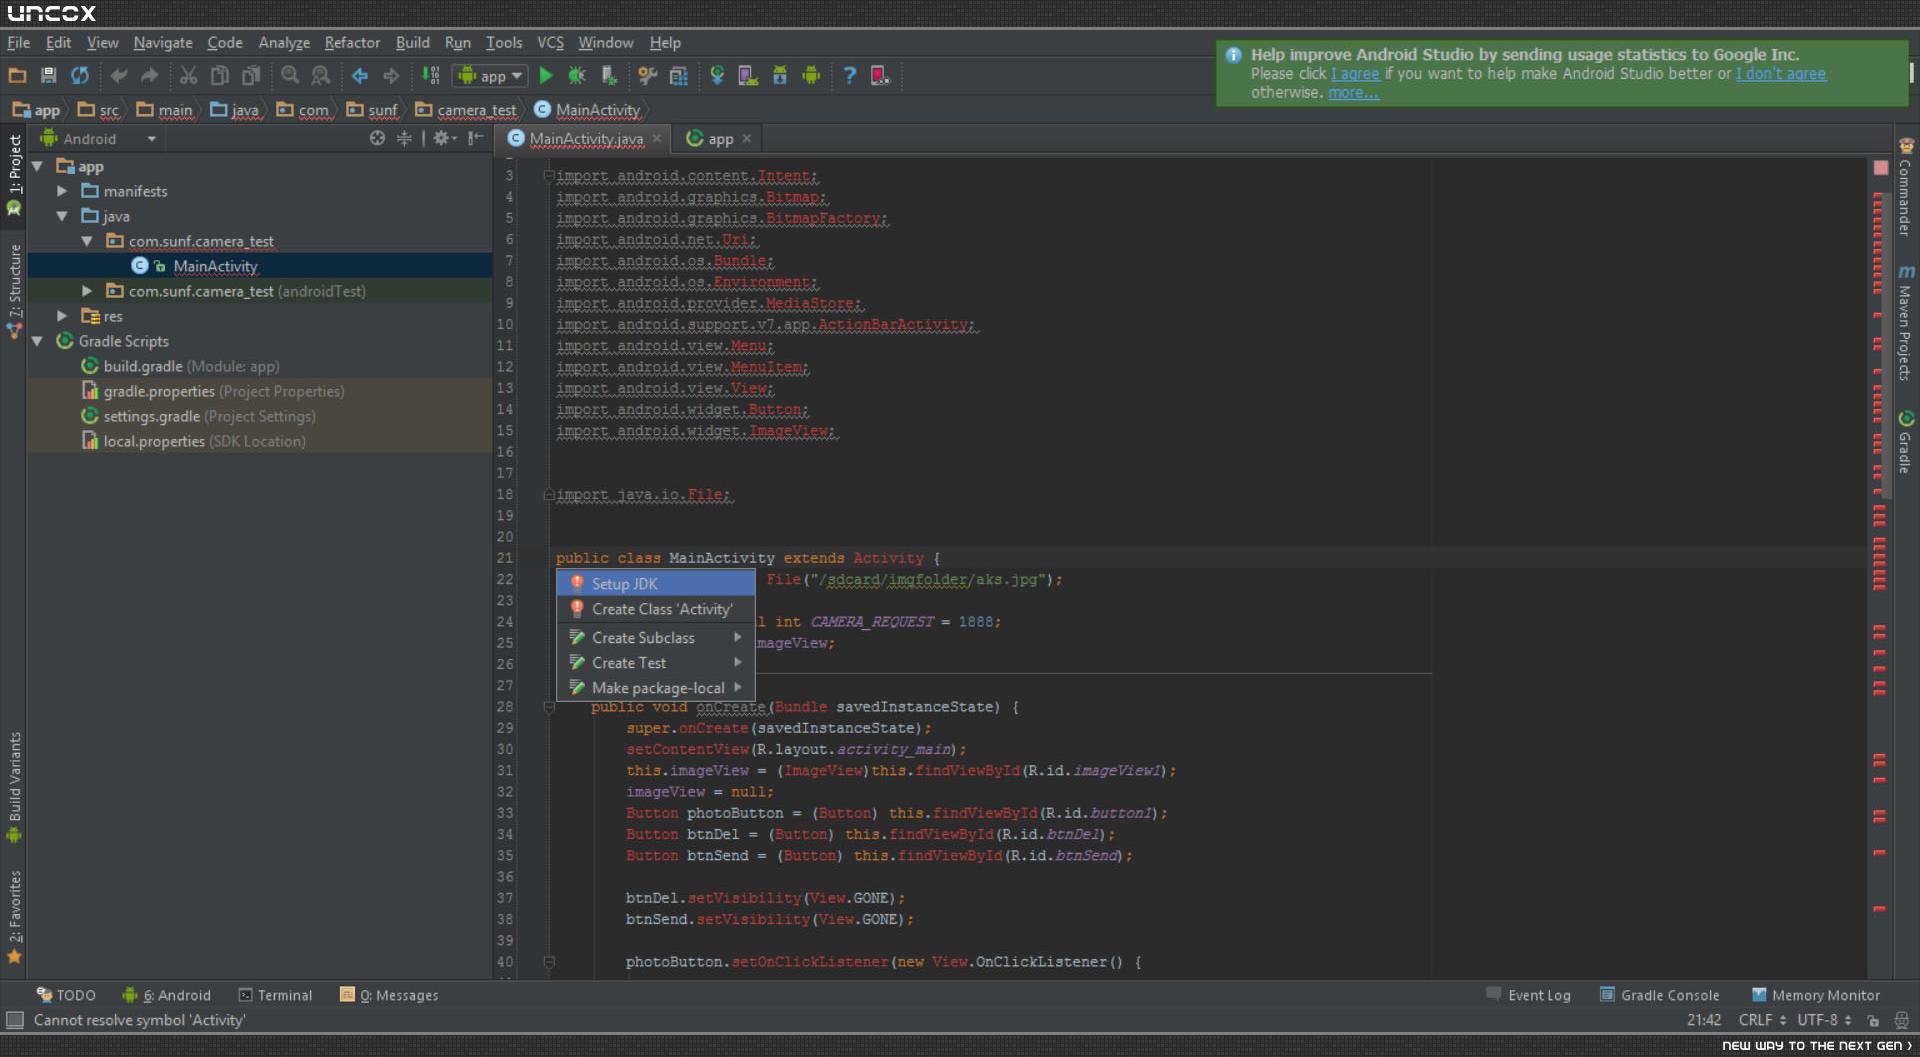This screenshot has width=1920, height=1057.
Task: Collapse the java folder node
Action: coord(62,216)
